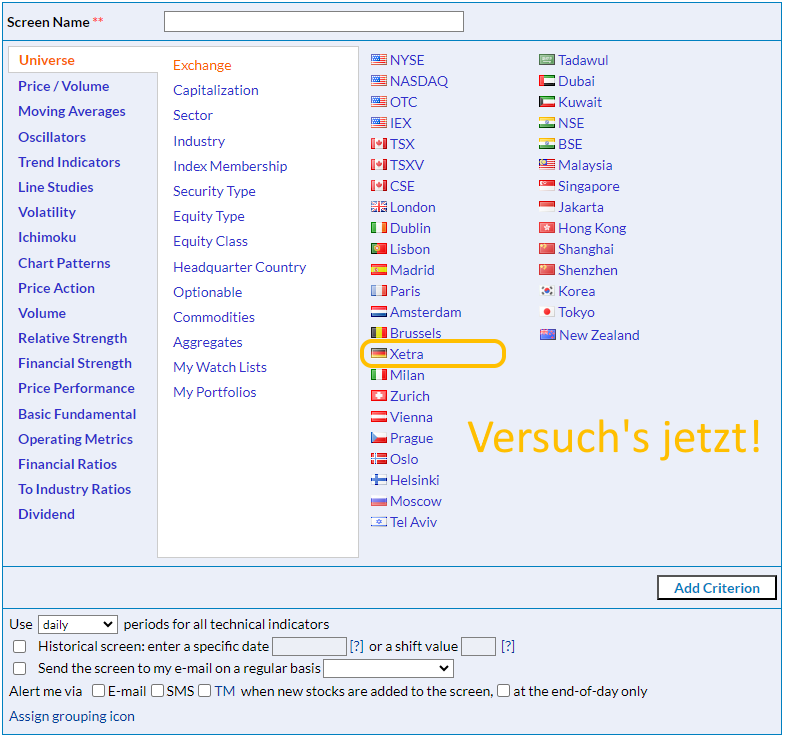Tick the TM alert checkbox

click(205, 691)
